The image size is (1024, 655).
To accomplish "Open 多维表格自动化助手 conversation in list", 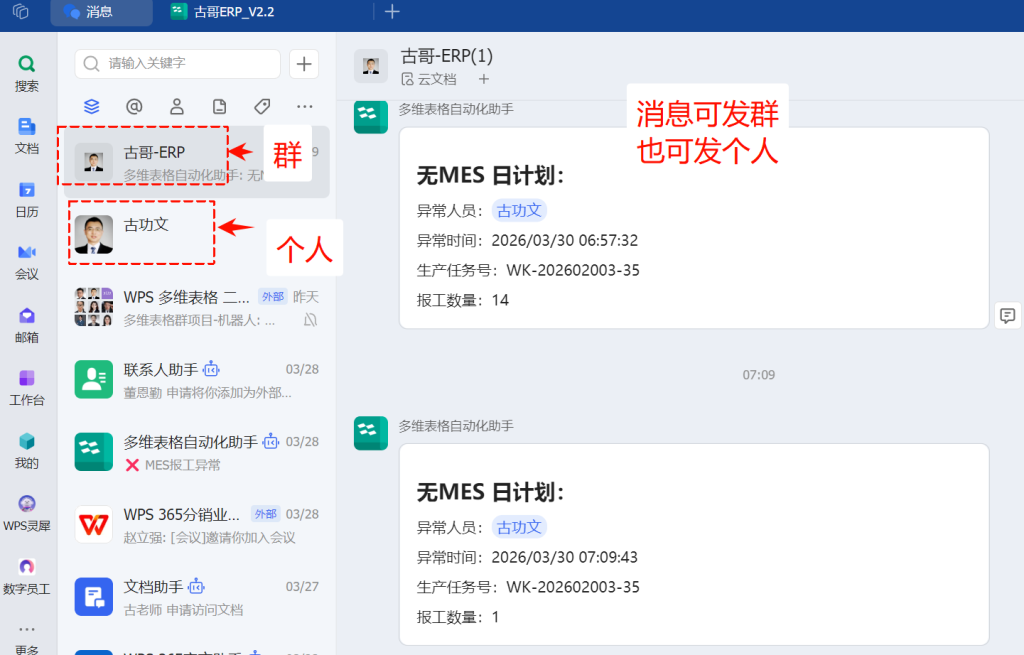I will pyautogui.click(x=196, y=452).
